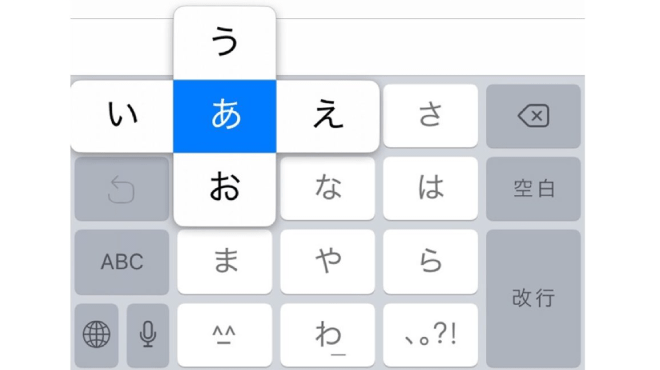Tap the ら key
660x370 pixels.
(x=431, y=262)
